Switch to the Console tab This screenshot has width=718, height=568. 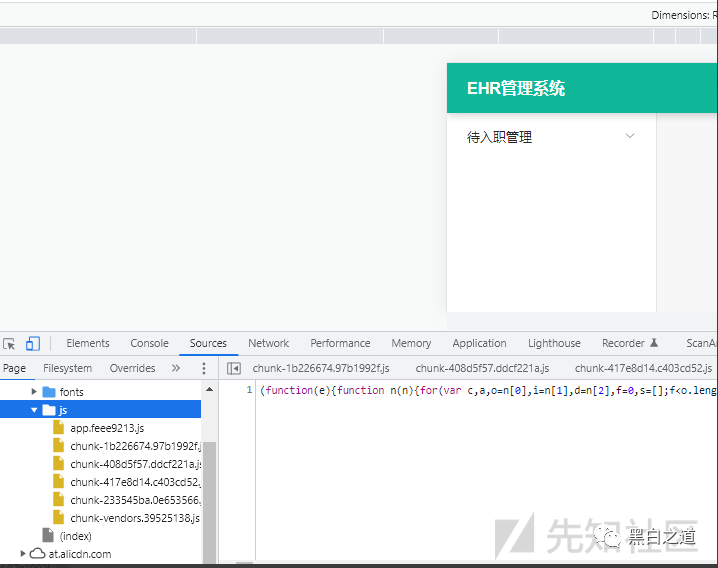pyautogui.click(x=149, y=344)
